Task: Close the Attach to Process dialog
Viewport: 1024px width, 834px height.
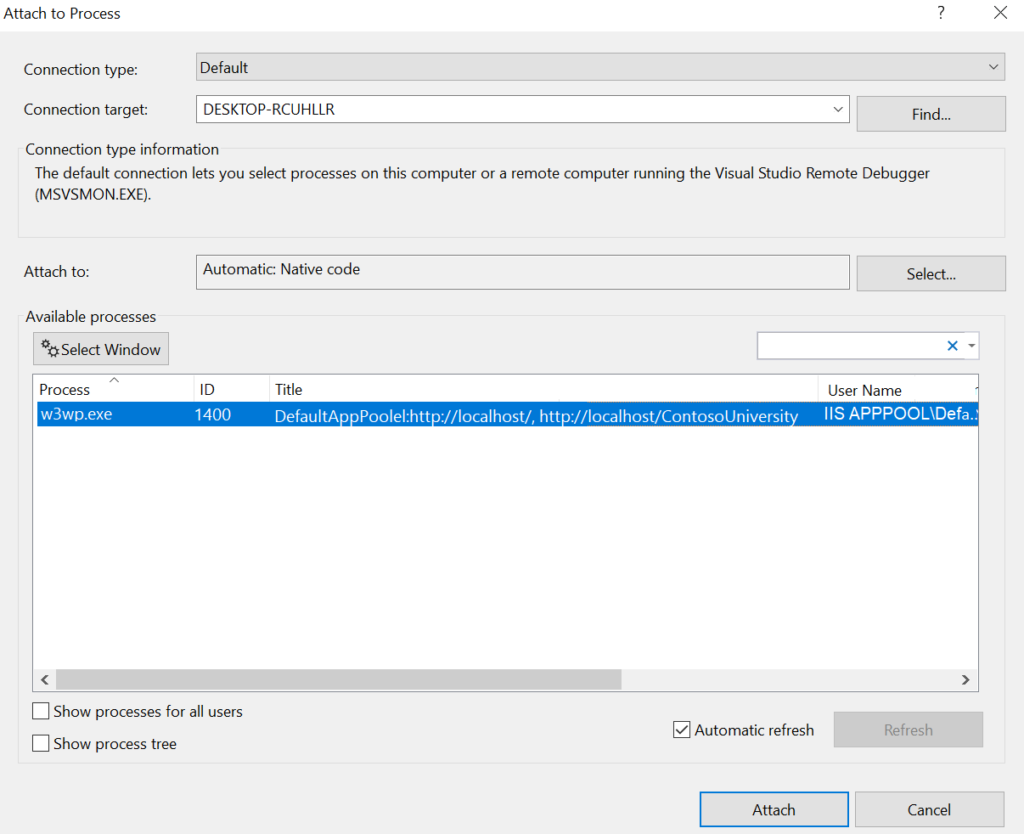Action: [x=1000, y=14]
